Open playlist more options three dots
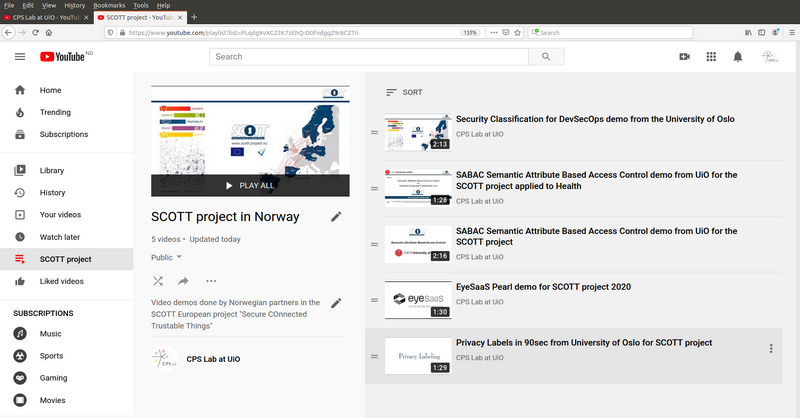 coord(211,281)
